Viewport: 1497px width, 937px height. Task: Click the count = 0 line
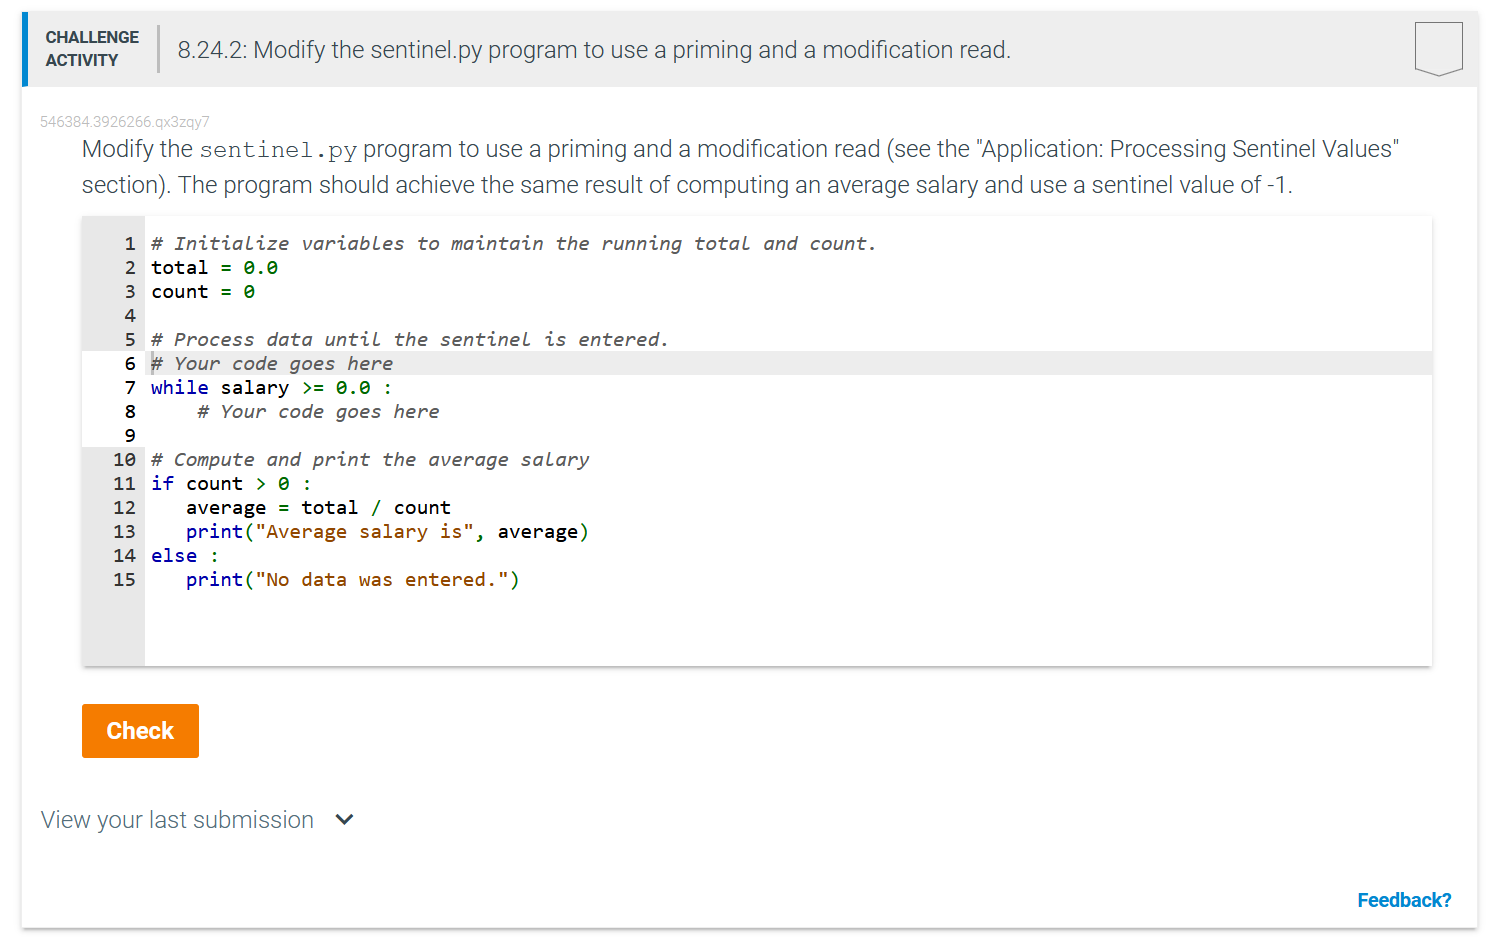(x=201, y=291)
